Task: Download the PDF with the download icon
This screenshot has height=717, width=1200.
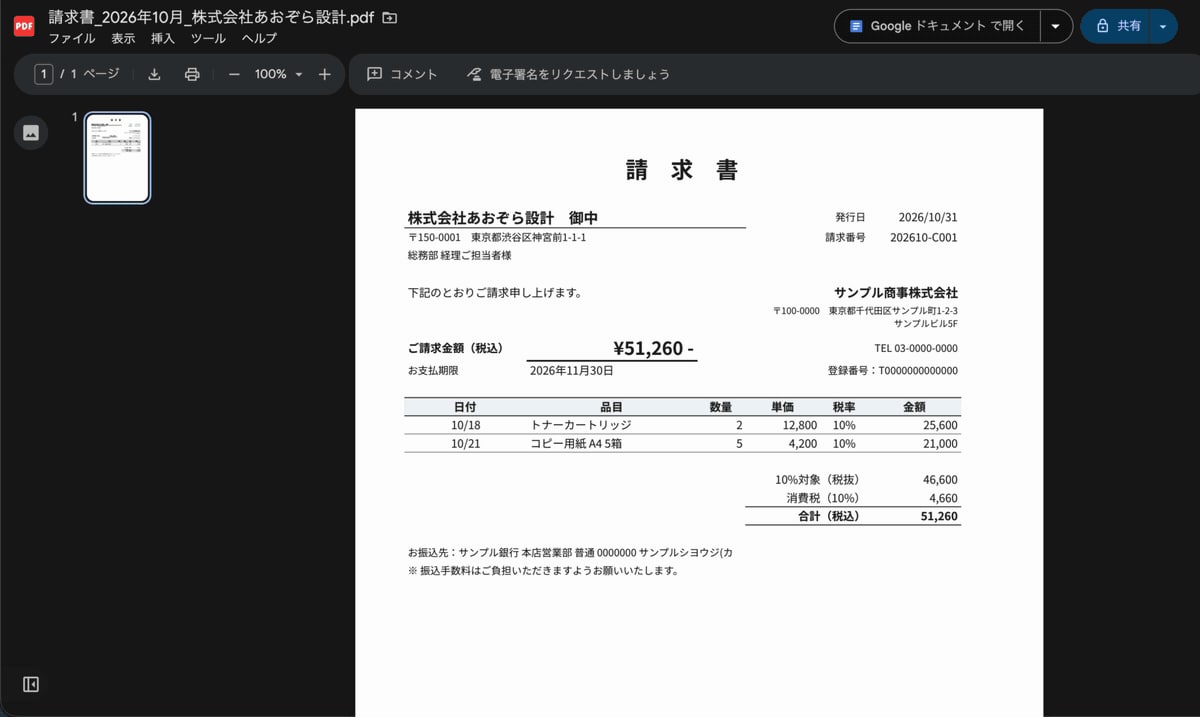Action: coord(154,74)
